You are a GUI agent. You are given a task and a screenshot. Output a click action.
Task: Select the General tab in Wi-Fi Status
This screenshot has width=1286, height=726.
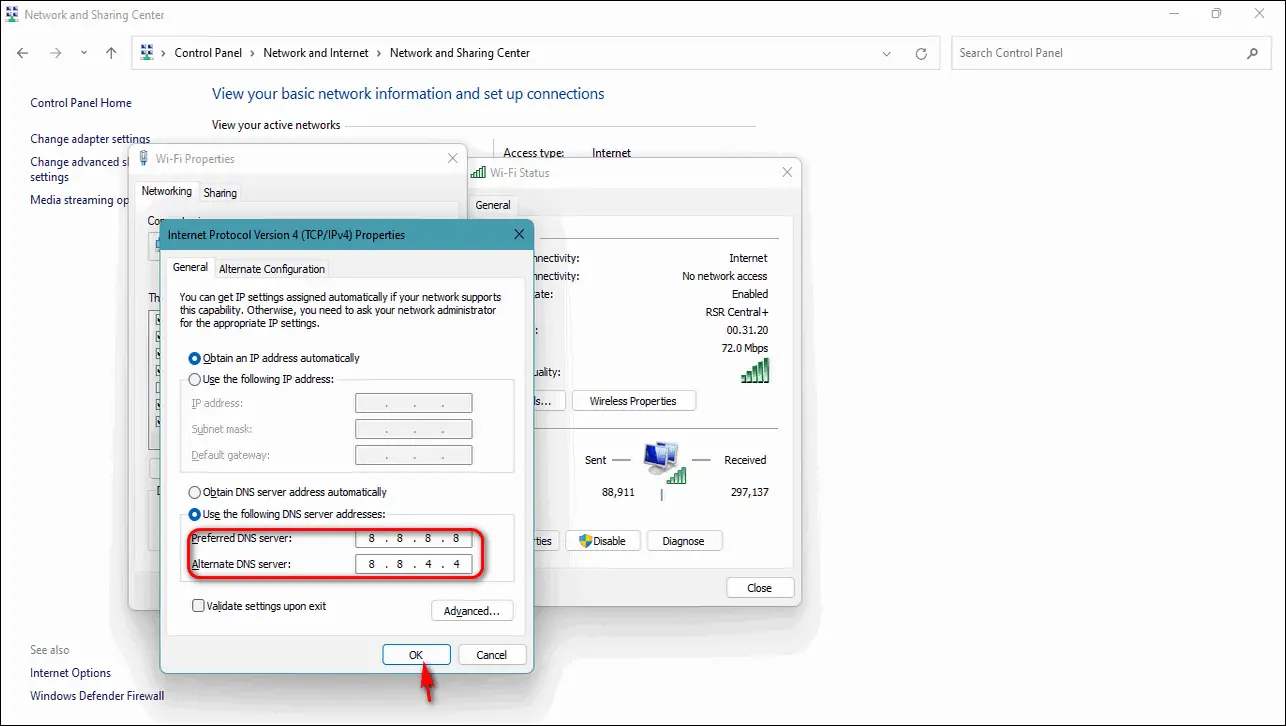[493, 205]
